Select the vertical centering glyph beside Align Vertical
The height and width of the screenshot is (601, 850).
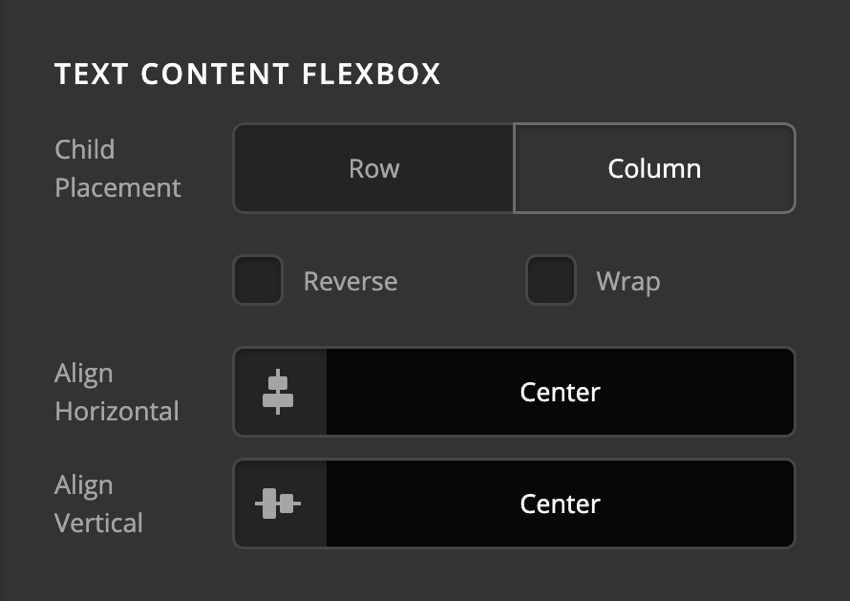[277, 504]
